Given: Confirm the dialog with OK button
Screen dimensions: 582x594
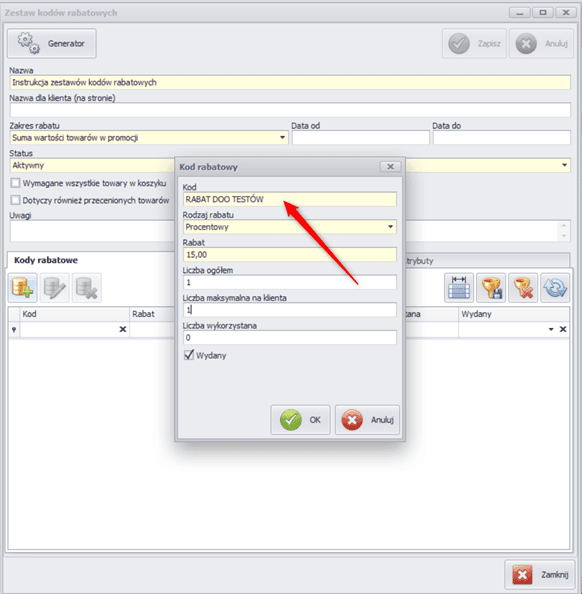Looking at the screenshot, I should point(300,420).
